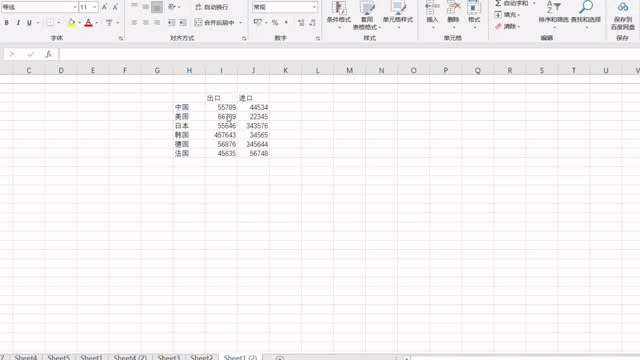Click merge and center (合并后居中)
Screen dimensions: 640x360
tap(215, 23)
